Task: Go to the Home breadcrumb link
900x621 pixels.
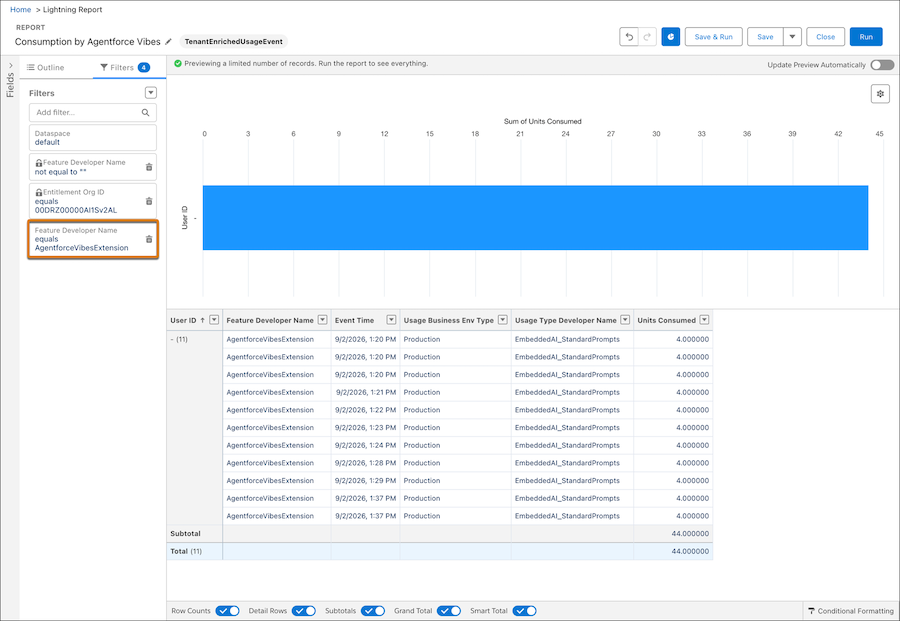Action: coord(21,10)
